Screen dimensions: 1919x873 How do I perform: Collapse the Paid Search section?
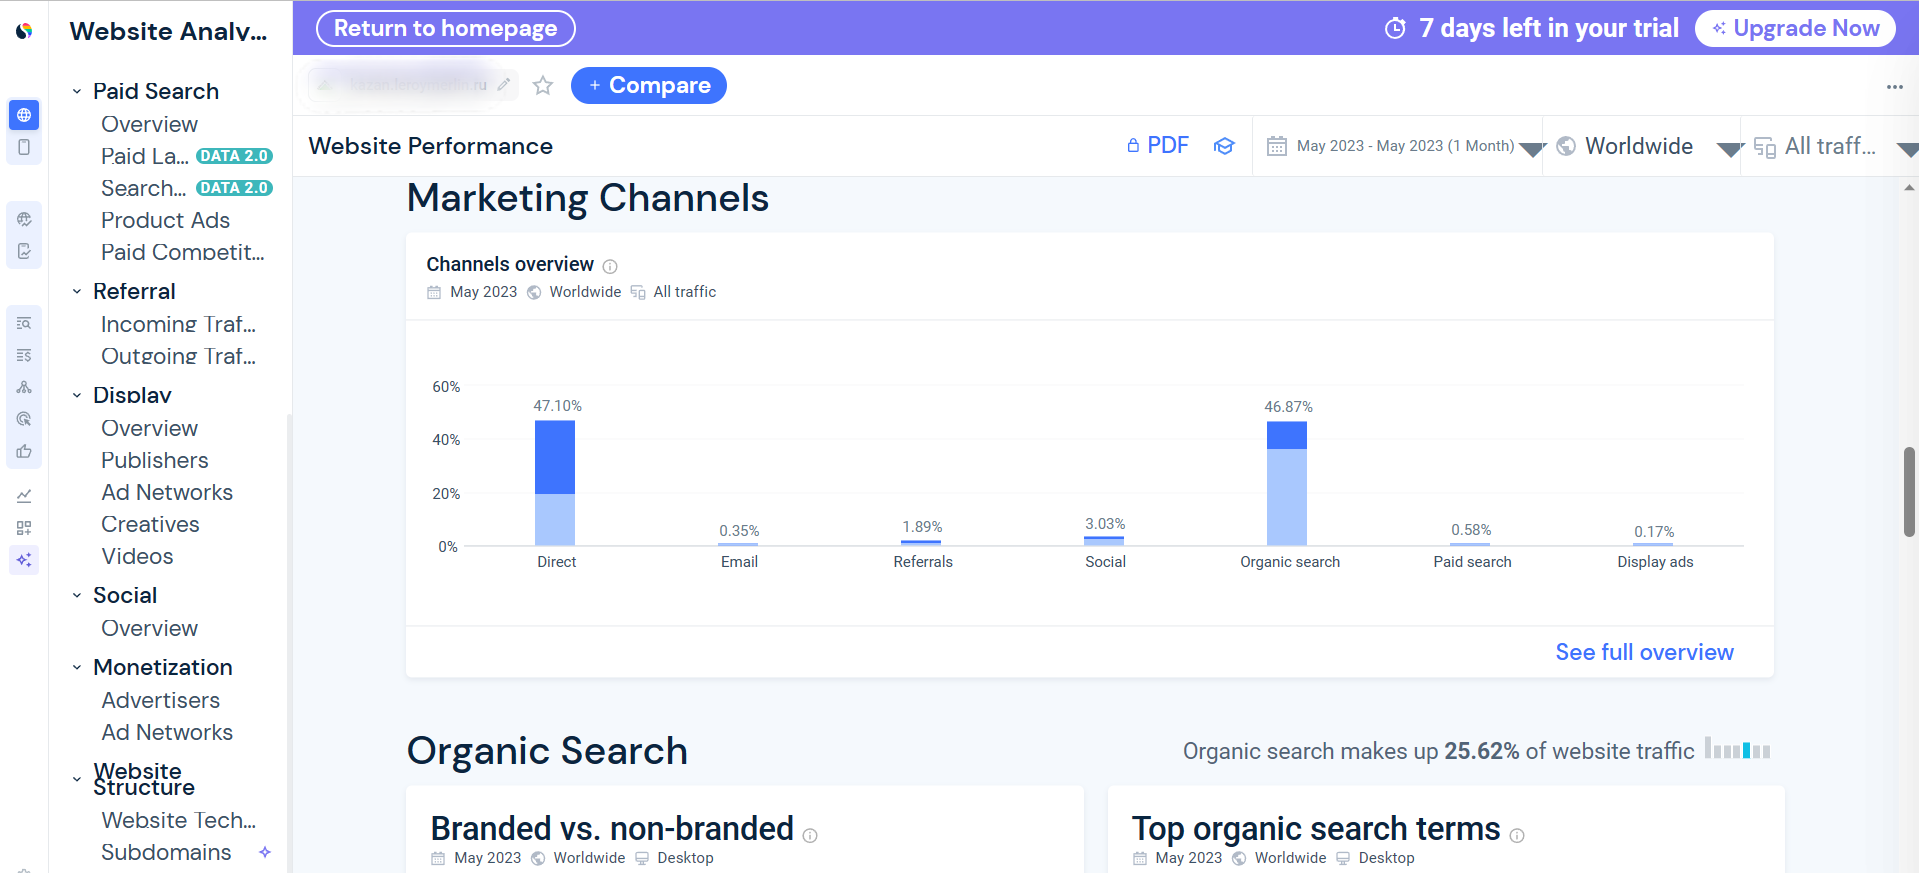[77, 91]
